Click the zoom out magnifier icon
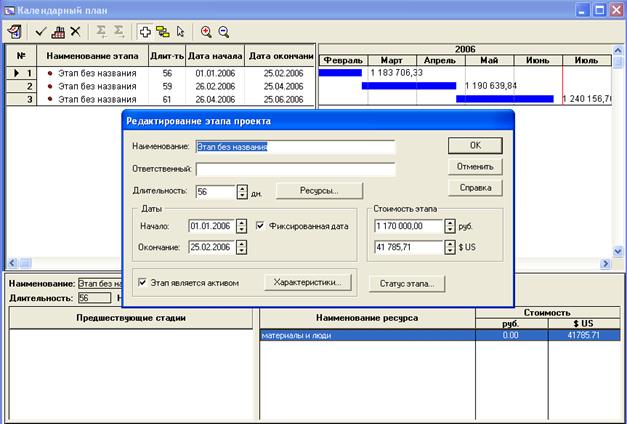 pyautogui.click(x=223, y=31)
